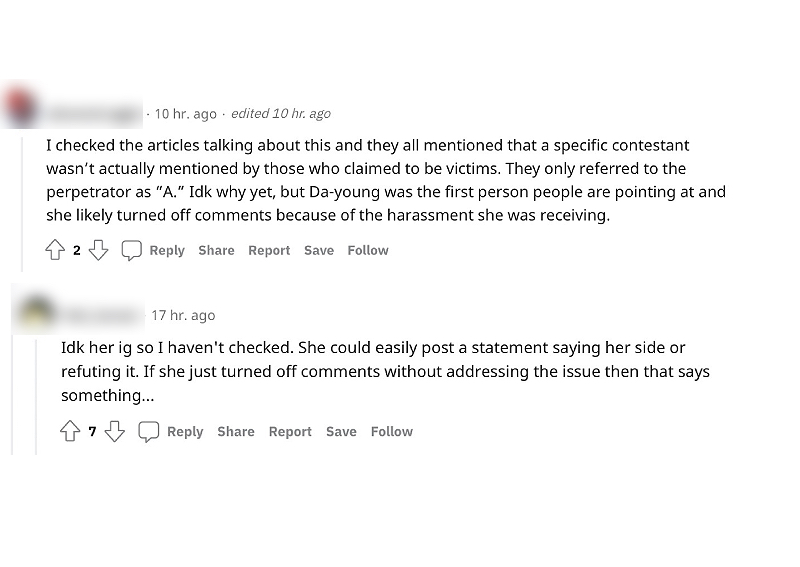Click the 'edited 10 hr. ago' label
Image resolution: width=800 pixels, height=567 pixels.
click(281, 113)
